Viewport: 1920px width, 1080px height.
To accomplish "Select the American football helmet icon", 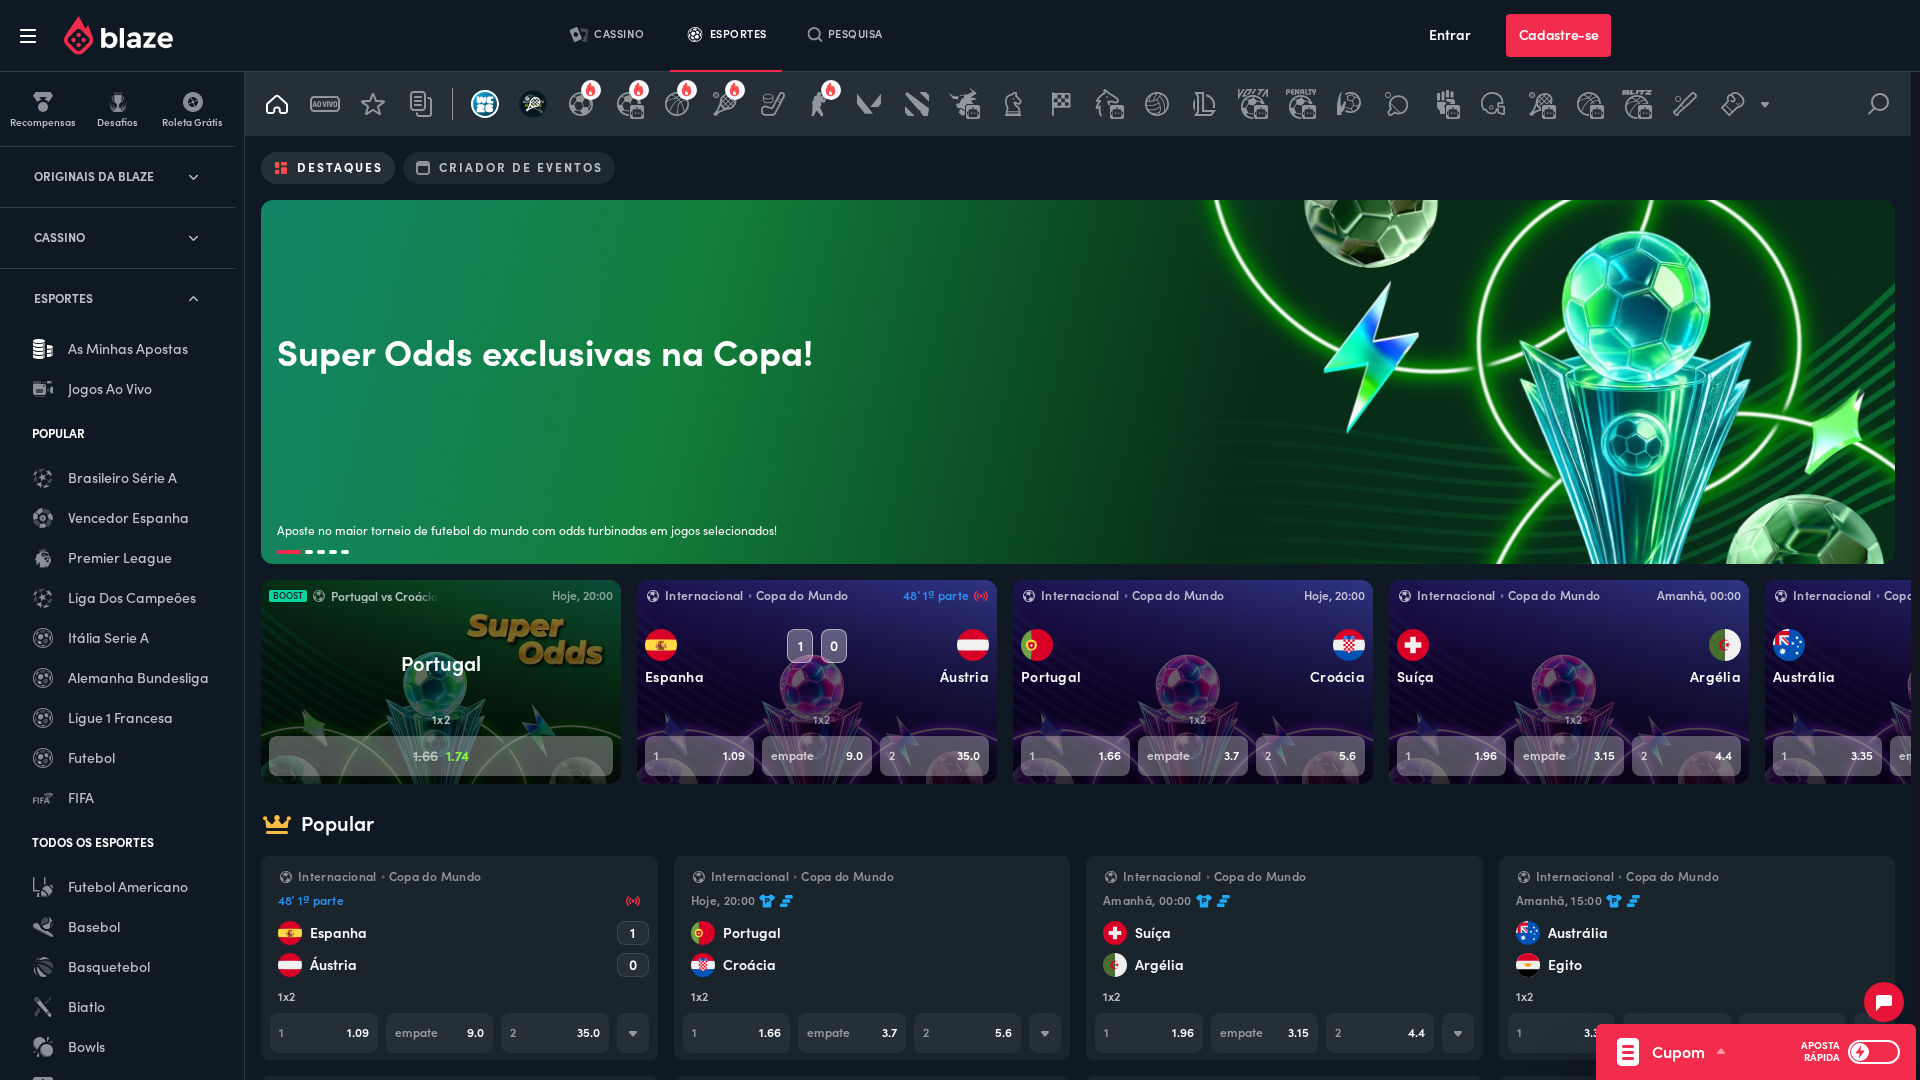I will click(1493, 104).
